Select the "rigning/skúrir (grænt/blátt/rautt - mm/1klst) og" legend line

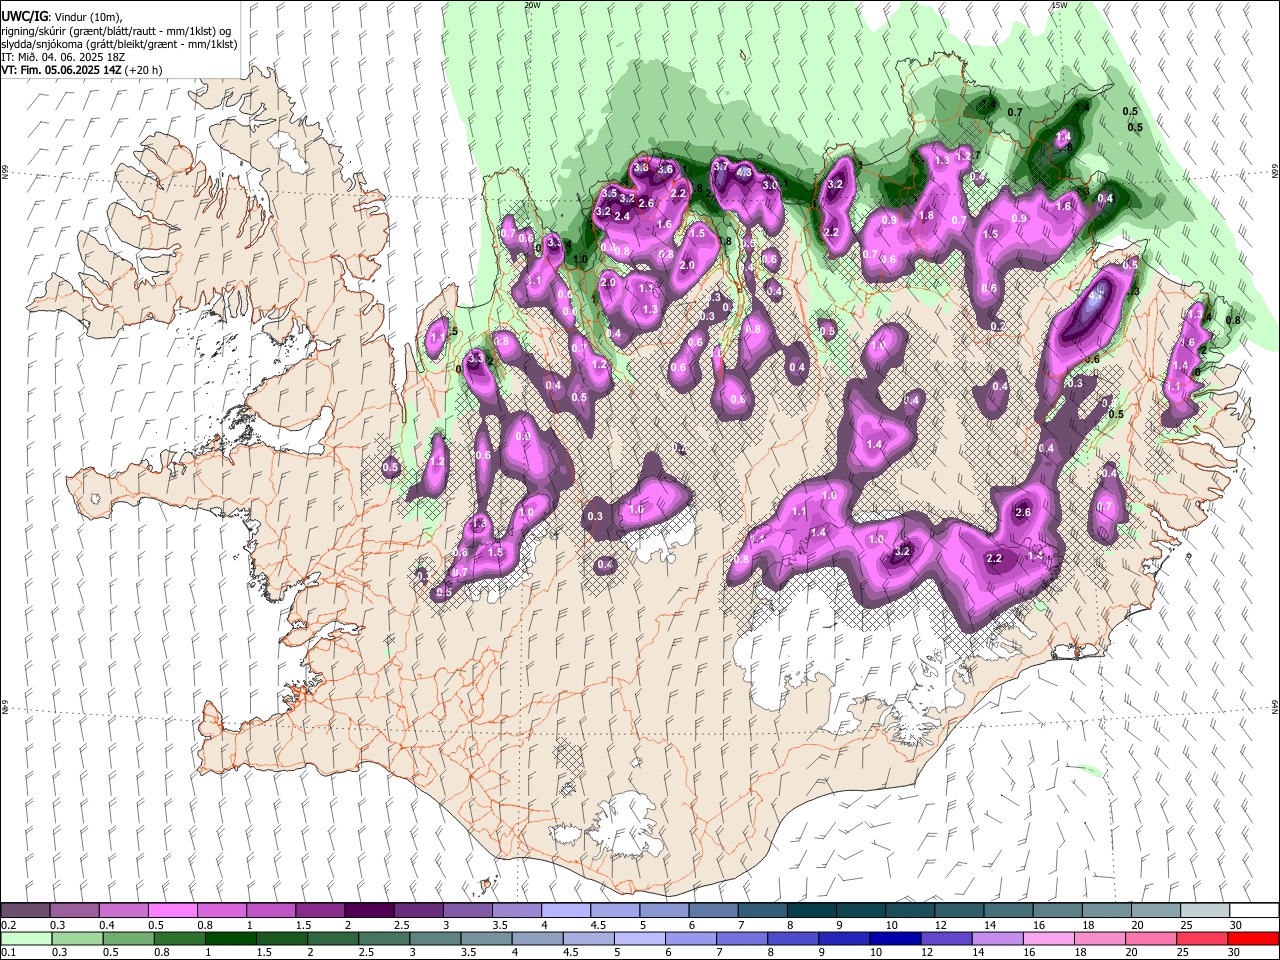coord(117,31)
